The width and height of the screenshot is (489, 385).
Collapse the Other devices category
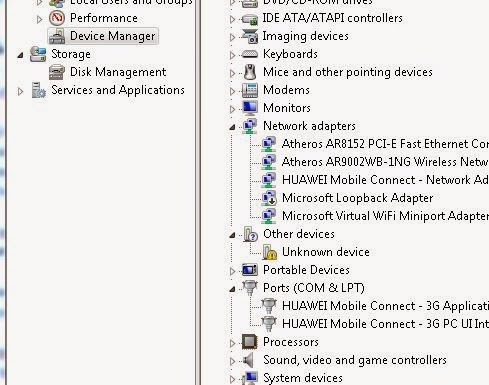[232, 235]
